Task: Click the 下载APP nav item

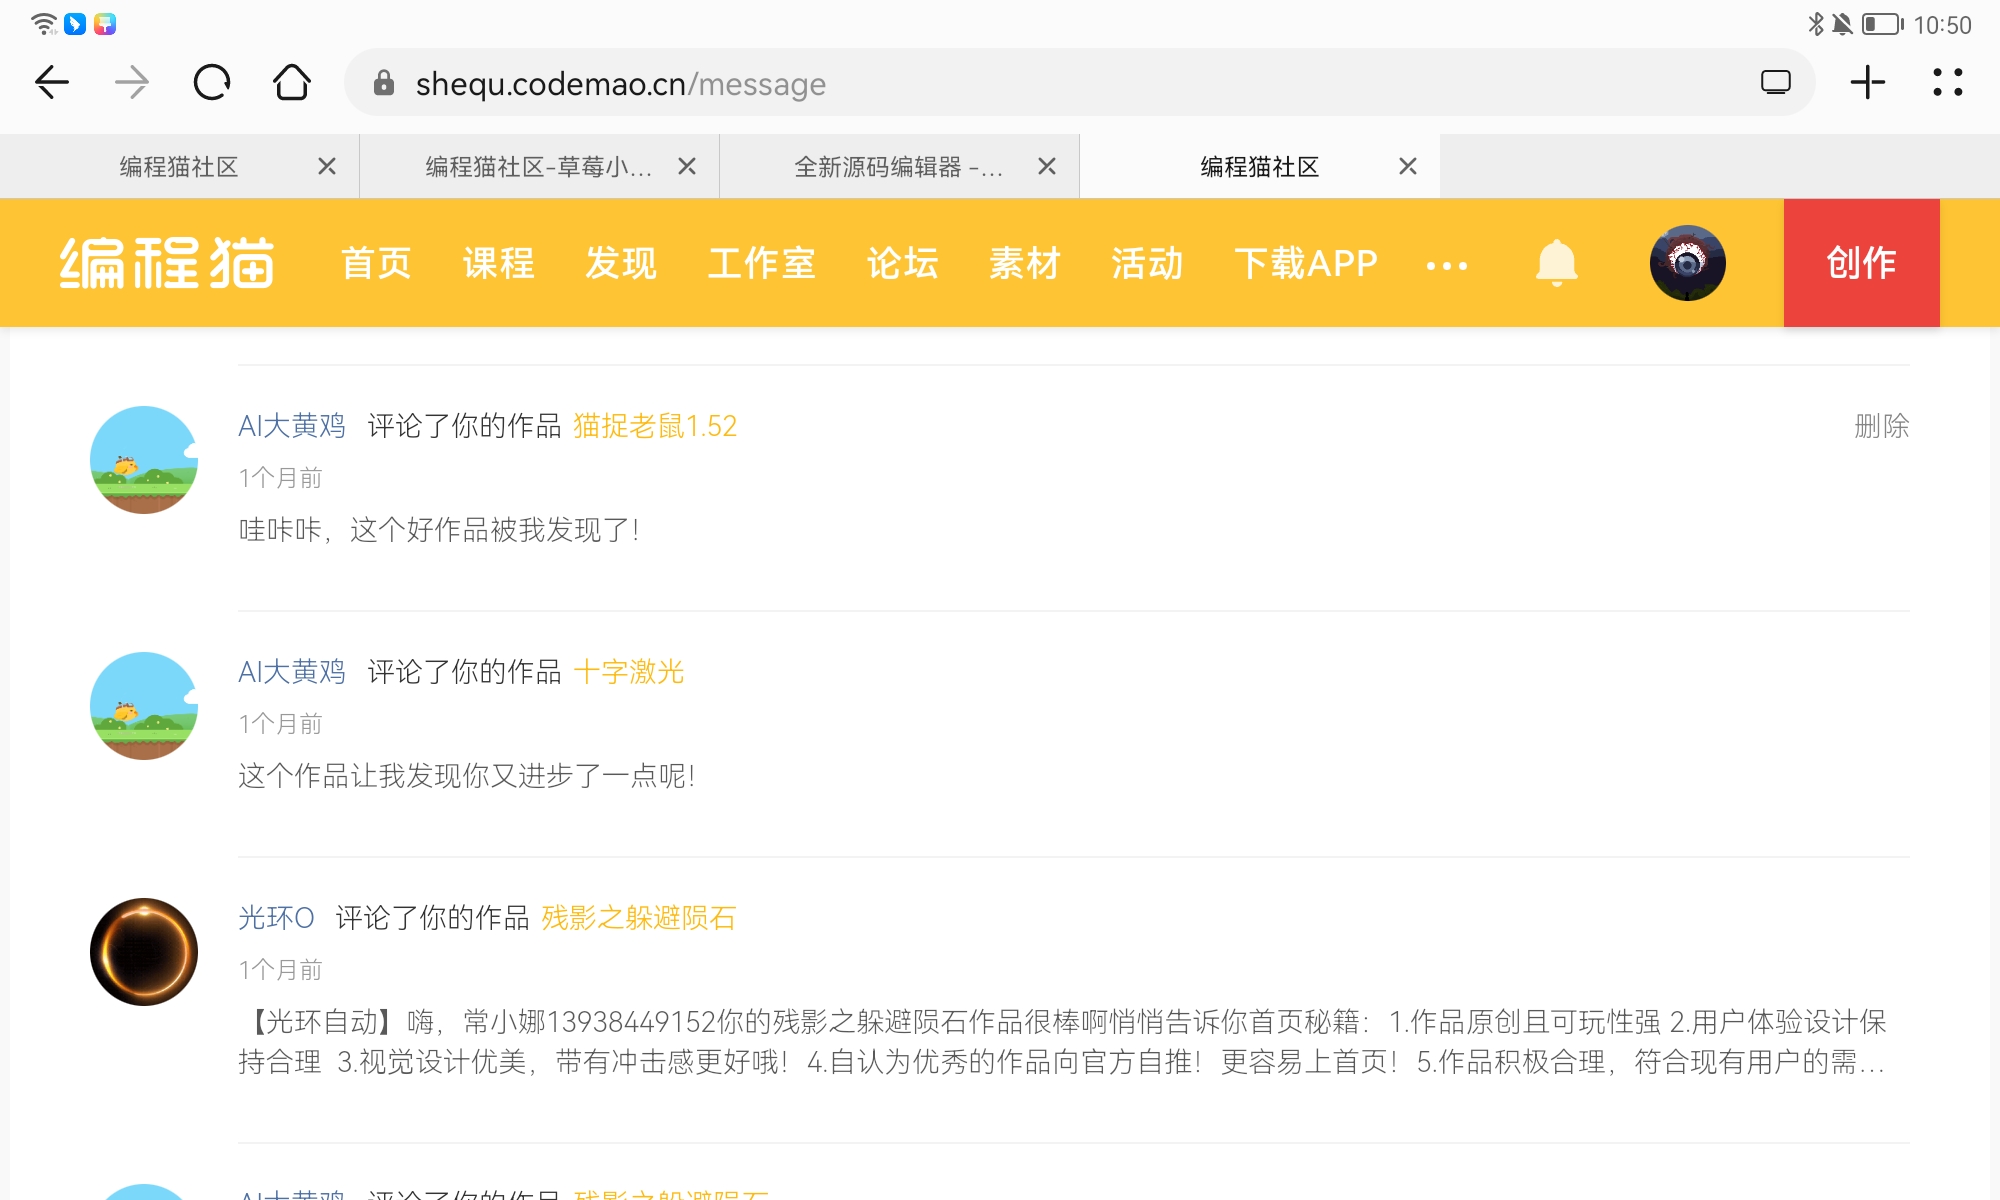Action: click(x=1306, y=263)
